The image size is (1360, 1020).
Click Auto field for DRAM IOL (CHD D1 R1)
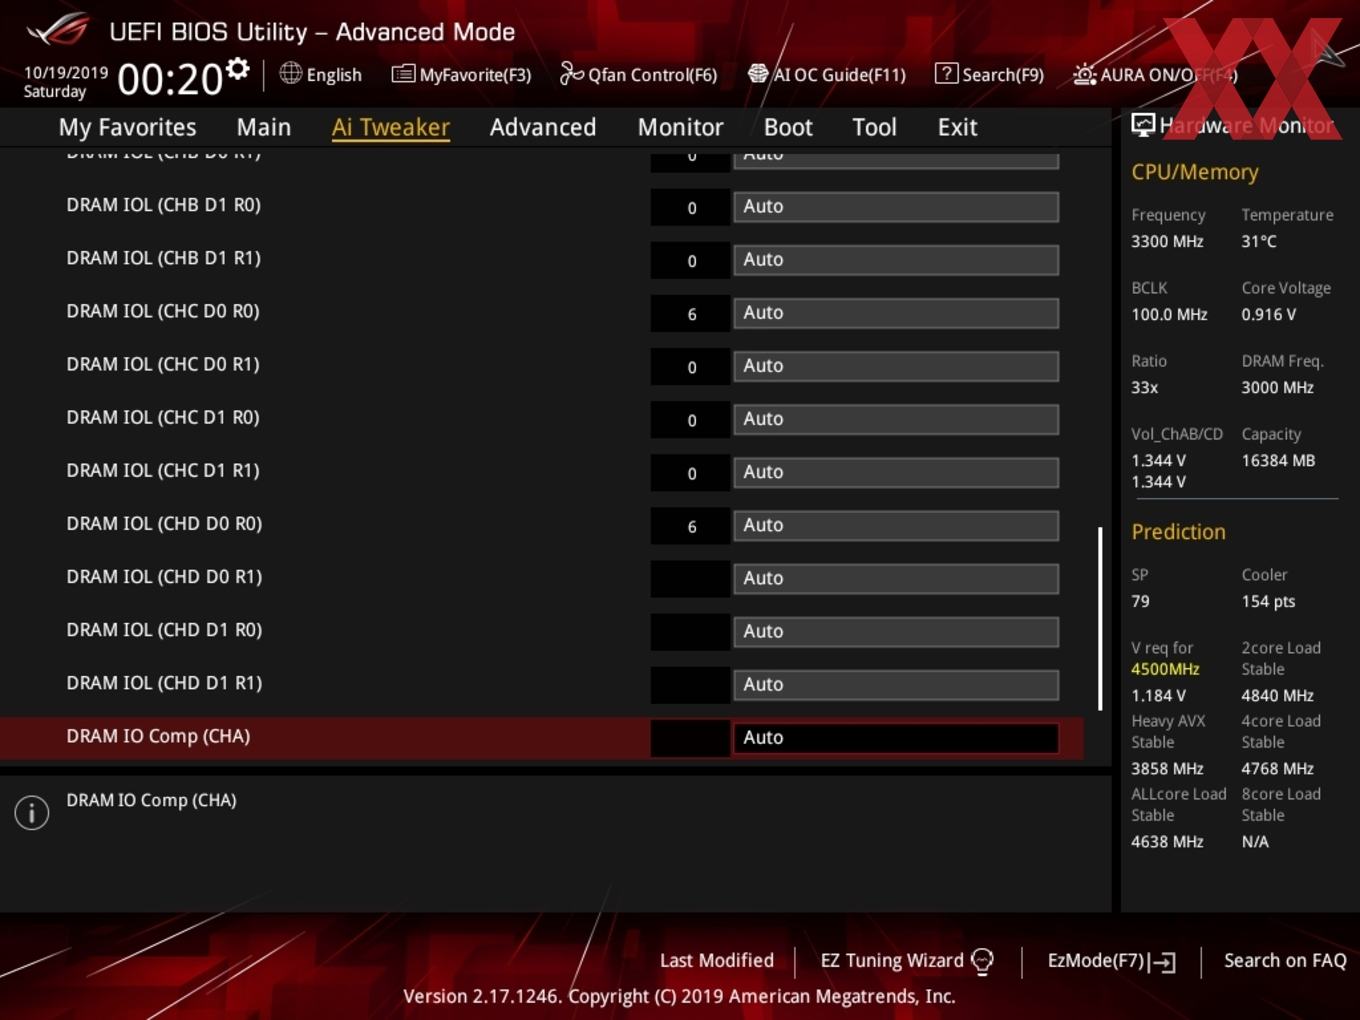tap(896, 684)
